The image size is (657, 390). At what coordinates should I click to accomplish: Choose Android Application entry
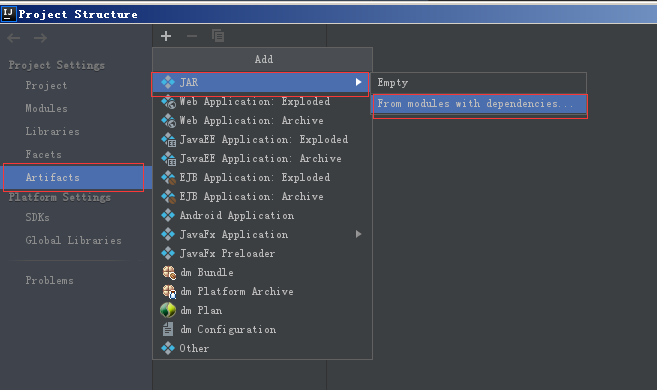pyautogui.click(x=262, y=215)
